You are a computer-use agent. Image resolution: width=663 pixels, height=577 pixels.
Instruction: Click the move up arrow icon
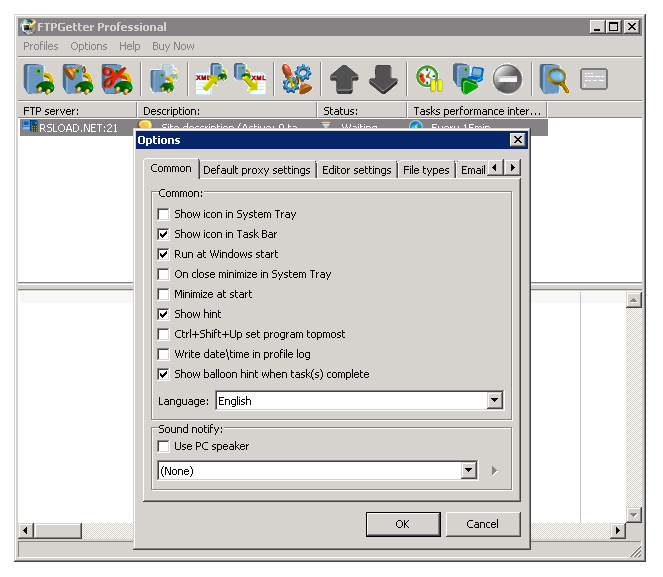point(344,79)
